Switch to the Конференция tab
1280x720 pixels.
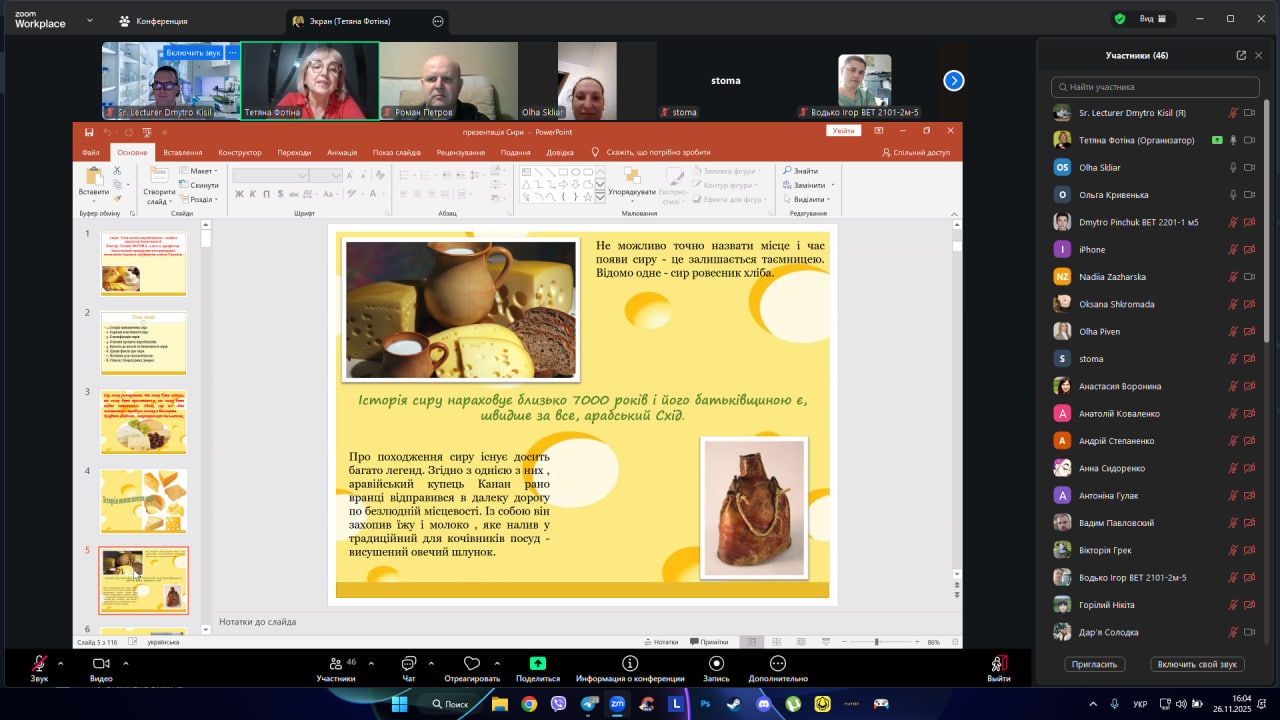[x=153, y=21]
